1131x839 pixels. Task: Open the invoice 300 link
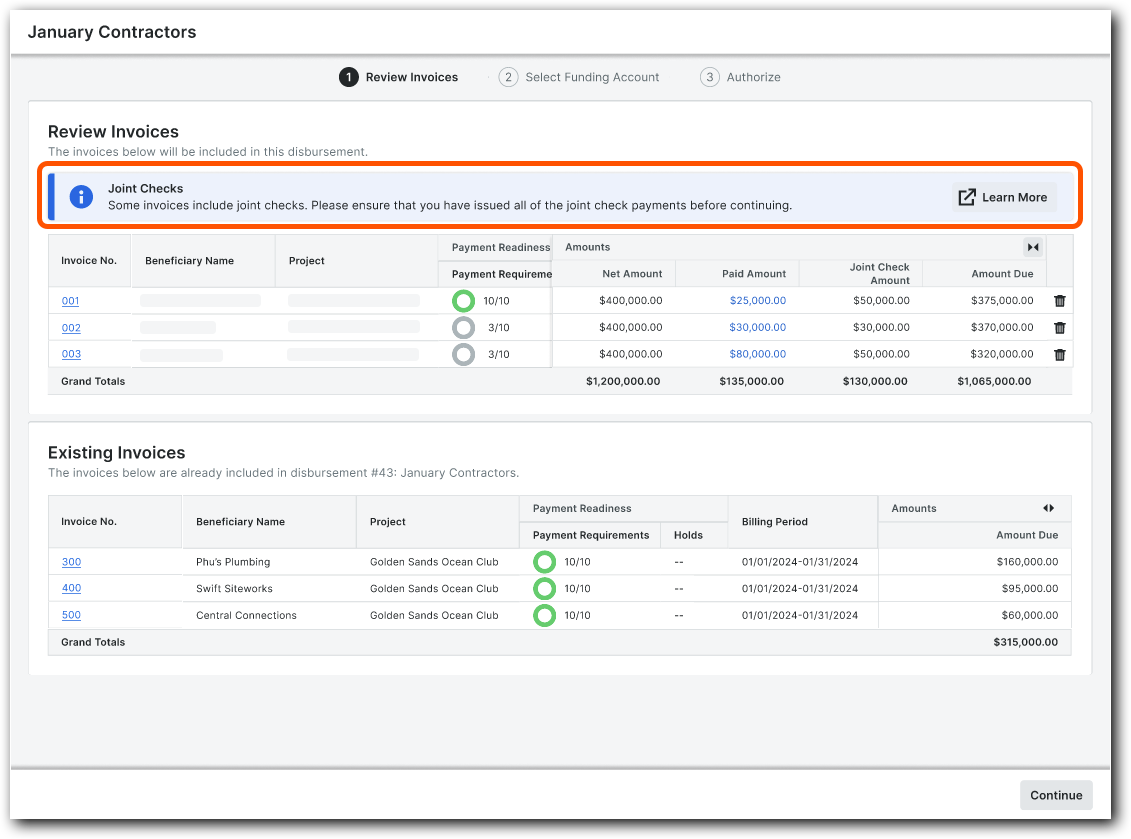point(71,562)
